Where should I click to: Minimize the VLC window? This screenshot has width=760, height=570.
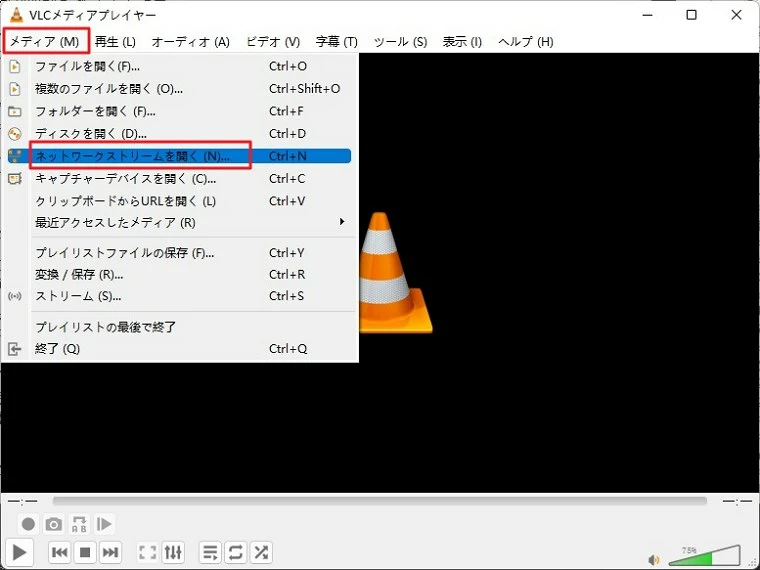(648, 15)
